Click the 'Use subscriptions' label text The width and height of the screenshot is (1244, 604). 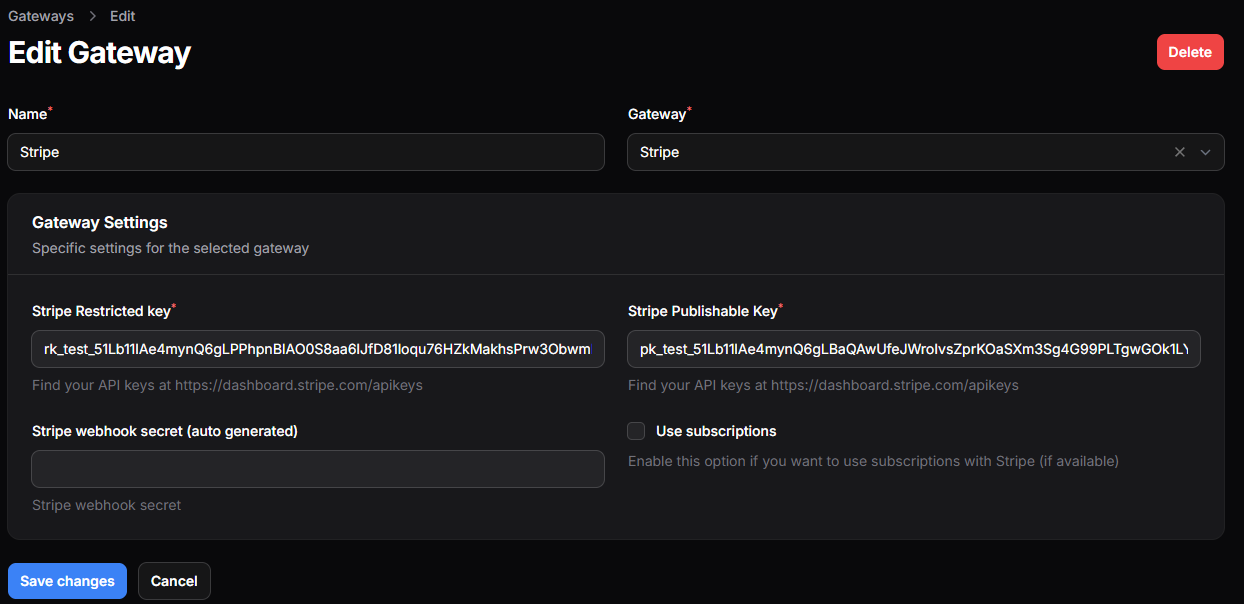(716, 431)
